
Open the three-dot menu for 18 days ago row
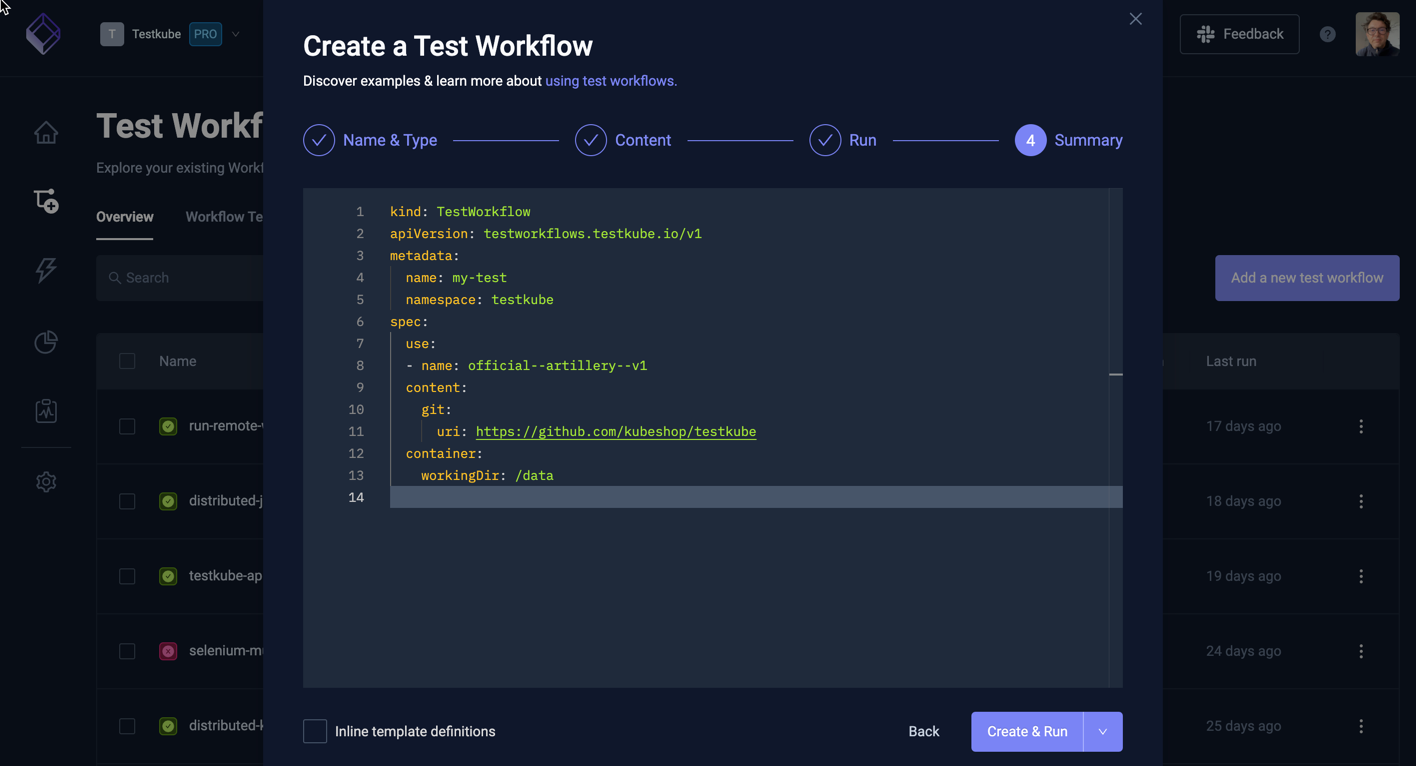1361,501
